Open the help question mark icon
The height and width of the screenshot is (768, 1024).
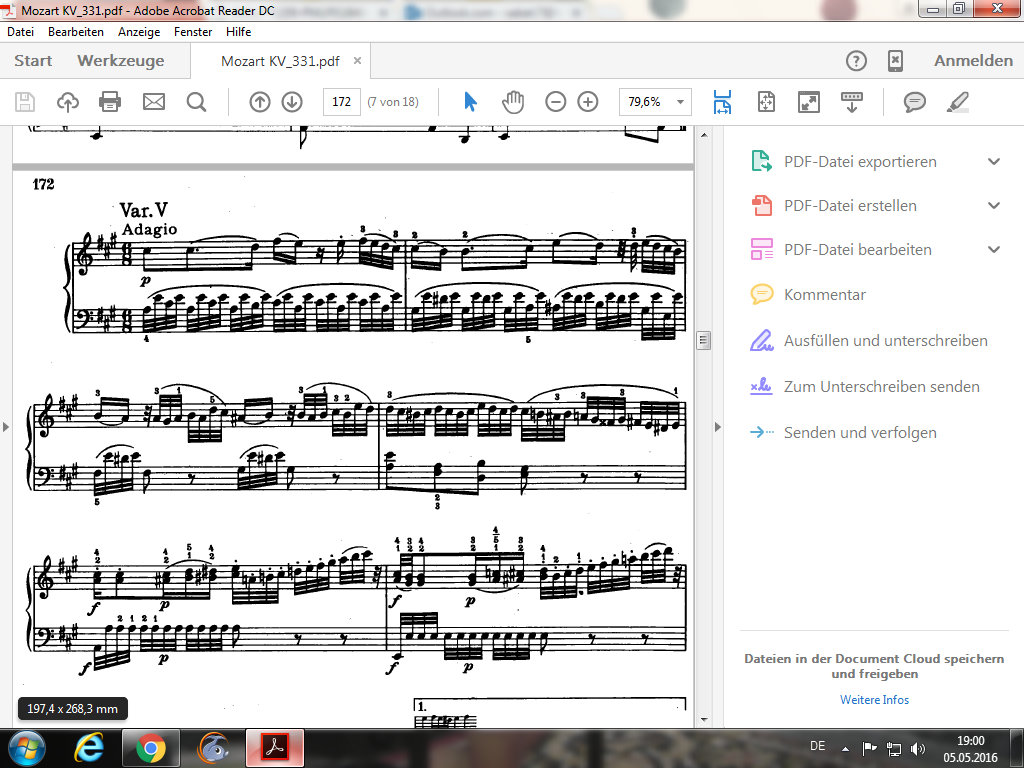pos(856,61)
